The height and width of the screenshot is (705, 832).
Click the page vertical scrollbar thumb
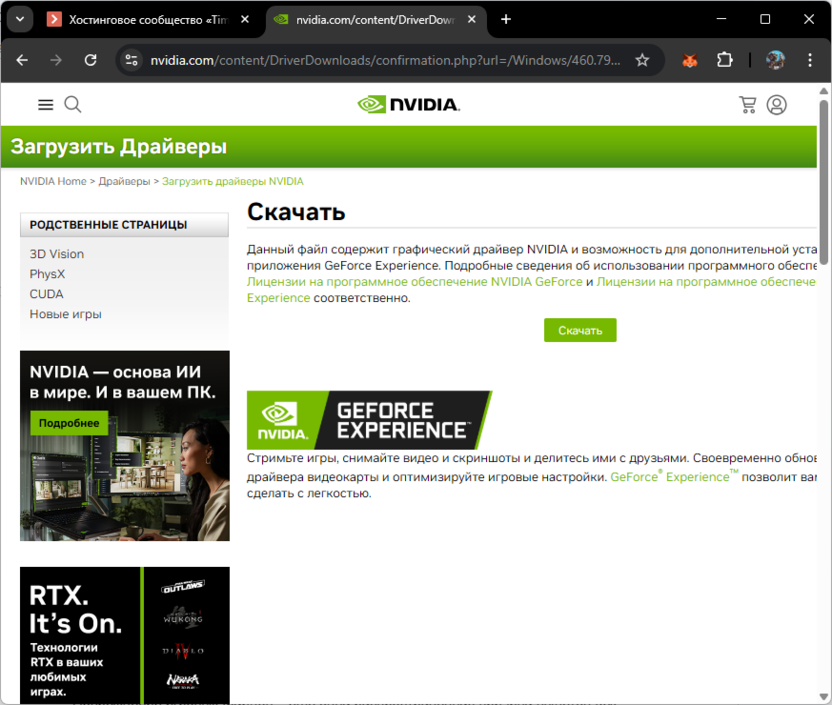pos(824,180)
